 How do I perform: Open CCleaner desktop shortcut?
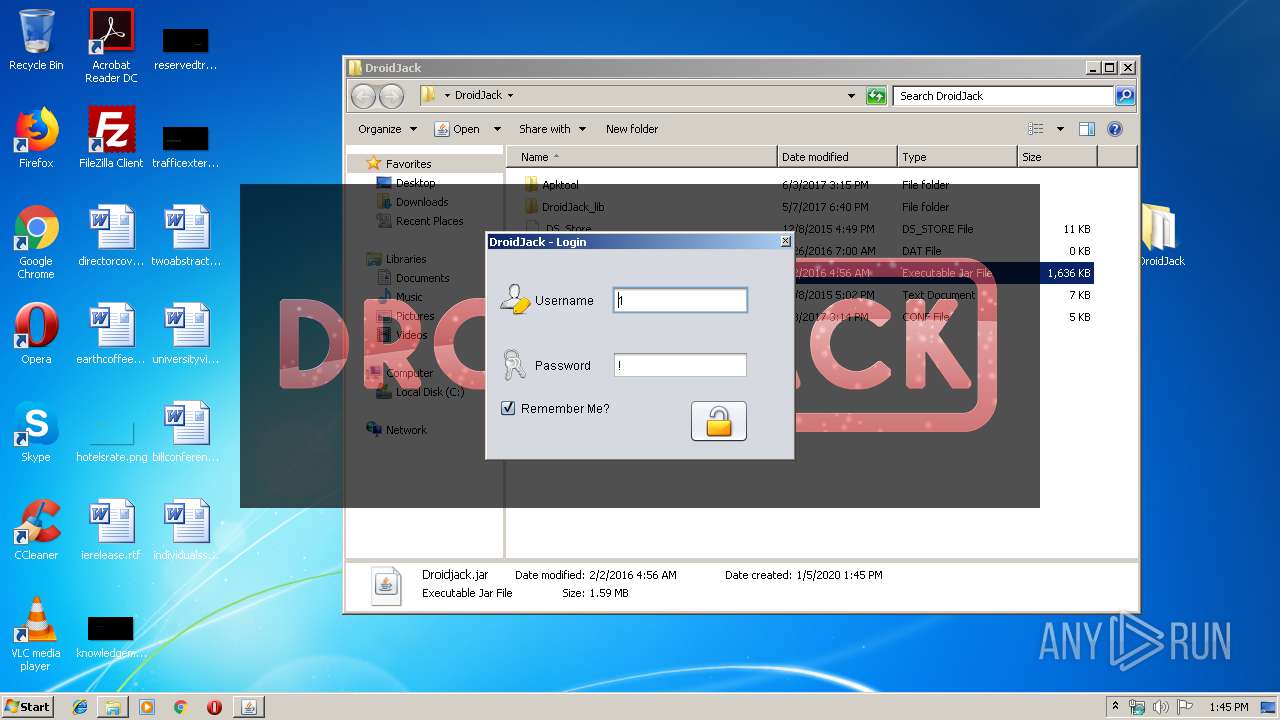36,530
